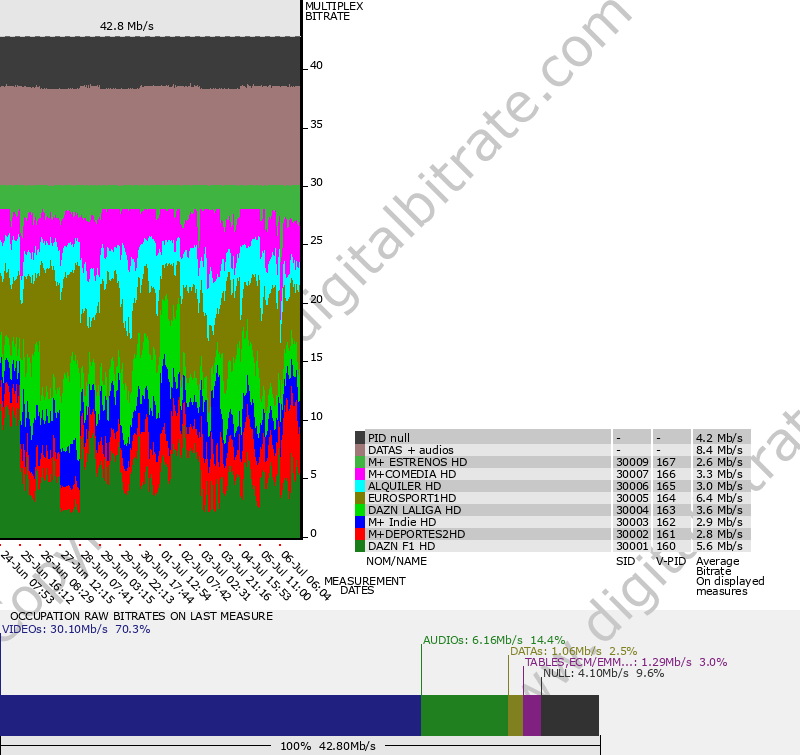Click the 06-Jul 06:04 measurement date label
The width and height of the screenshot is (800, 755).
305,575
